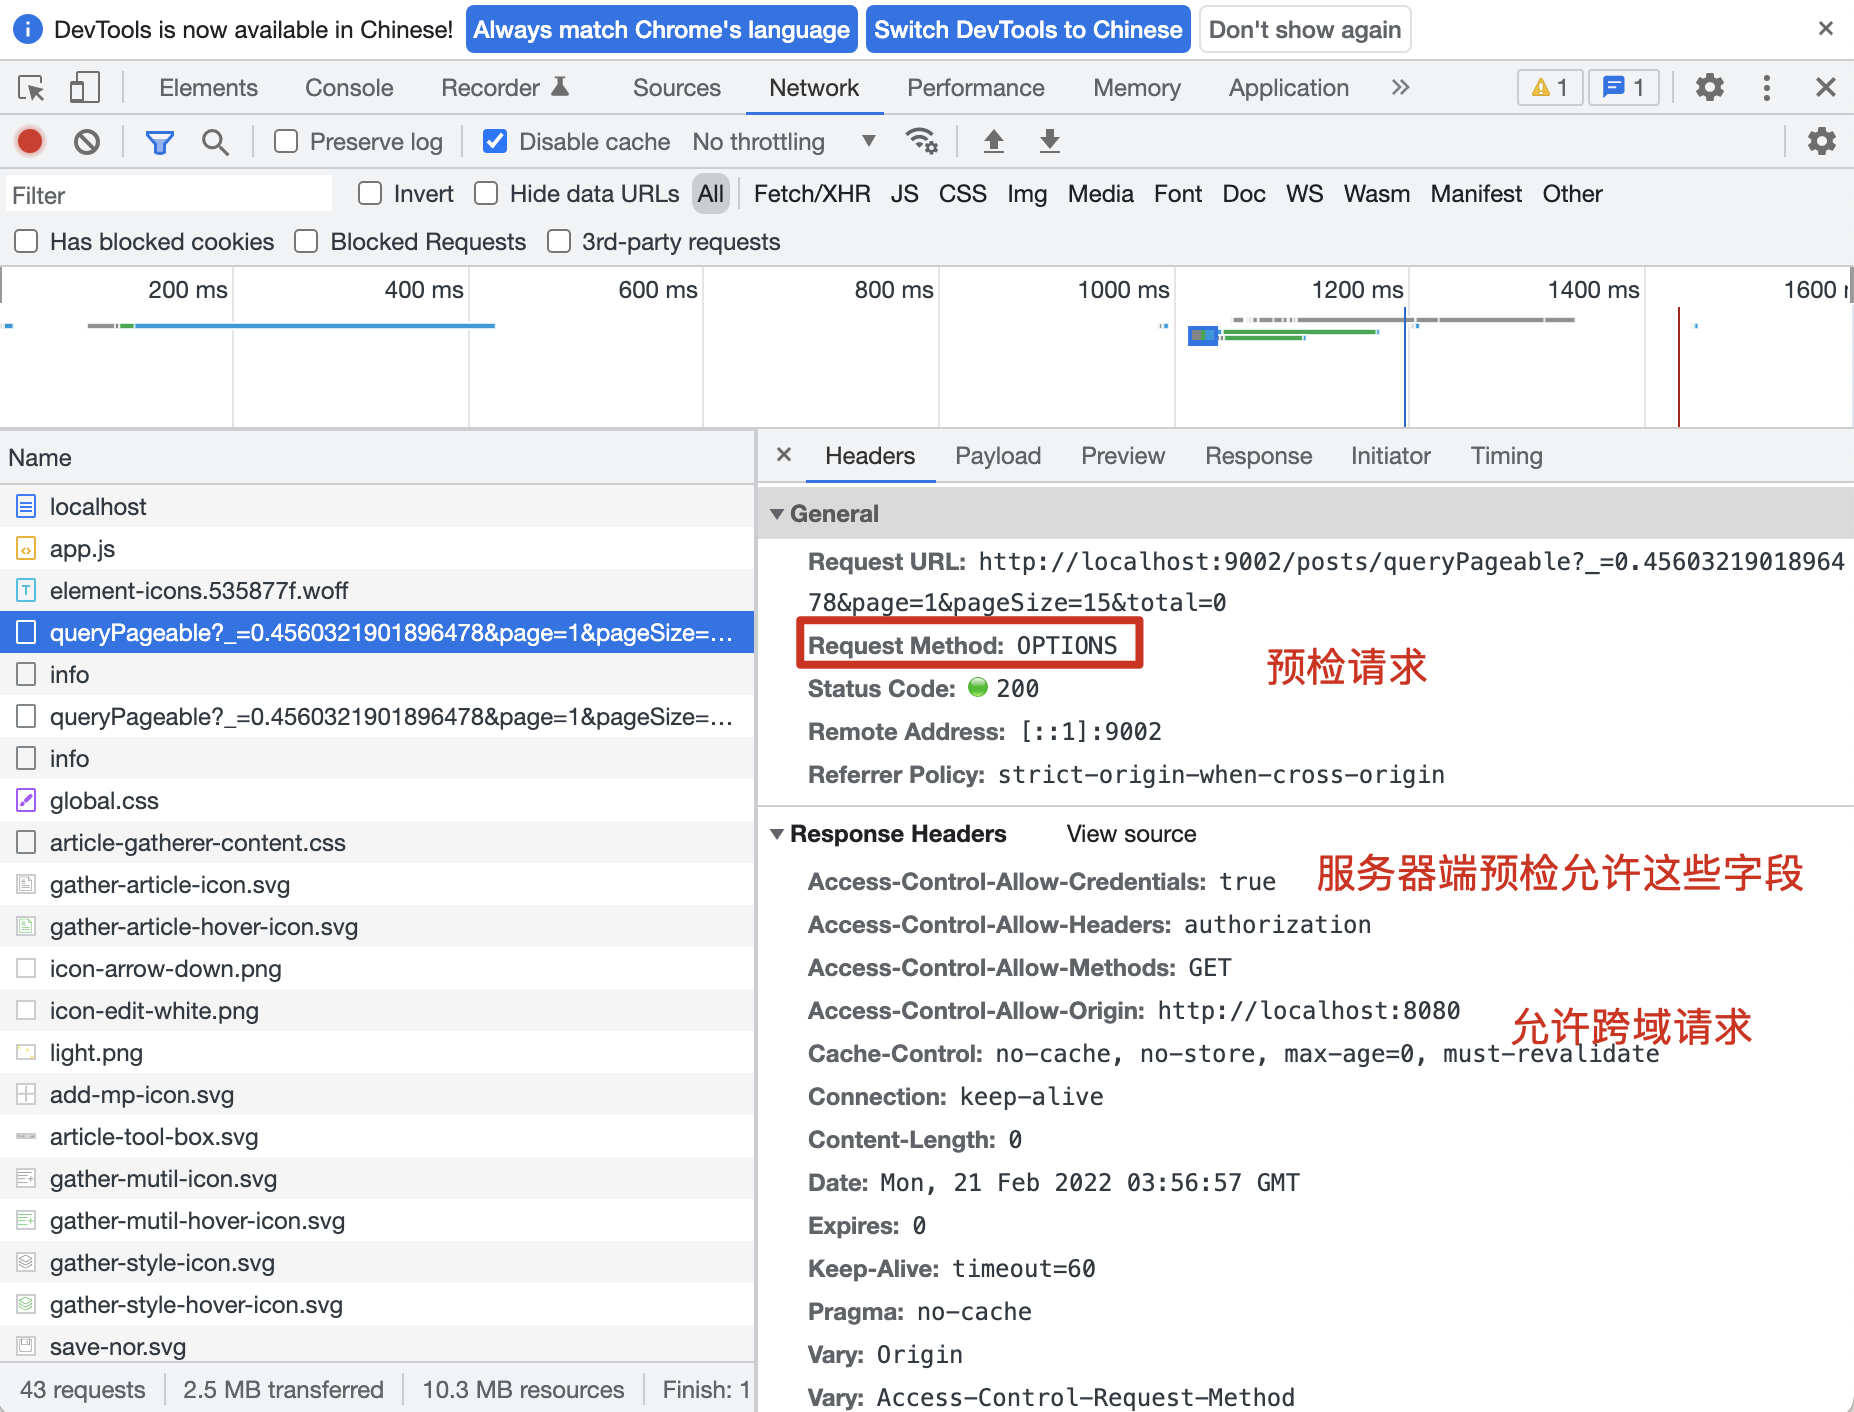This screenshot has width=1854, height=1412.
Task: Switch to the Memory tab
Action: 1137,88
